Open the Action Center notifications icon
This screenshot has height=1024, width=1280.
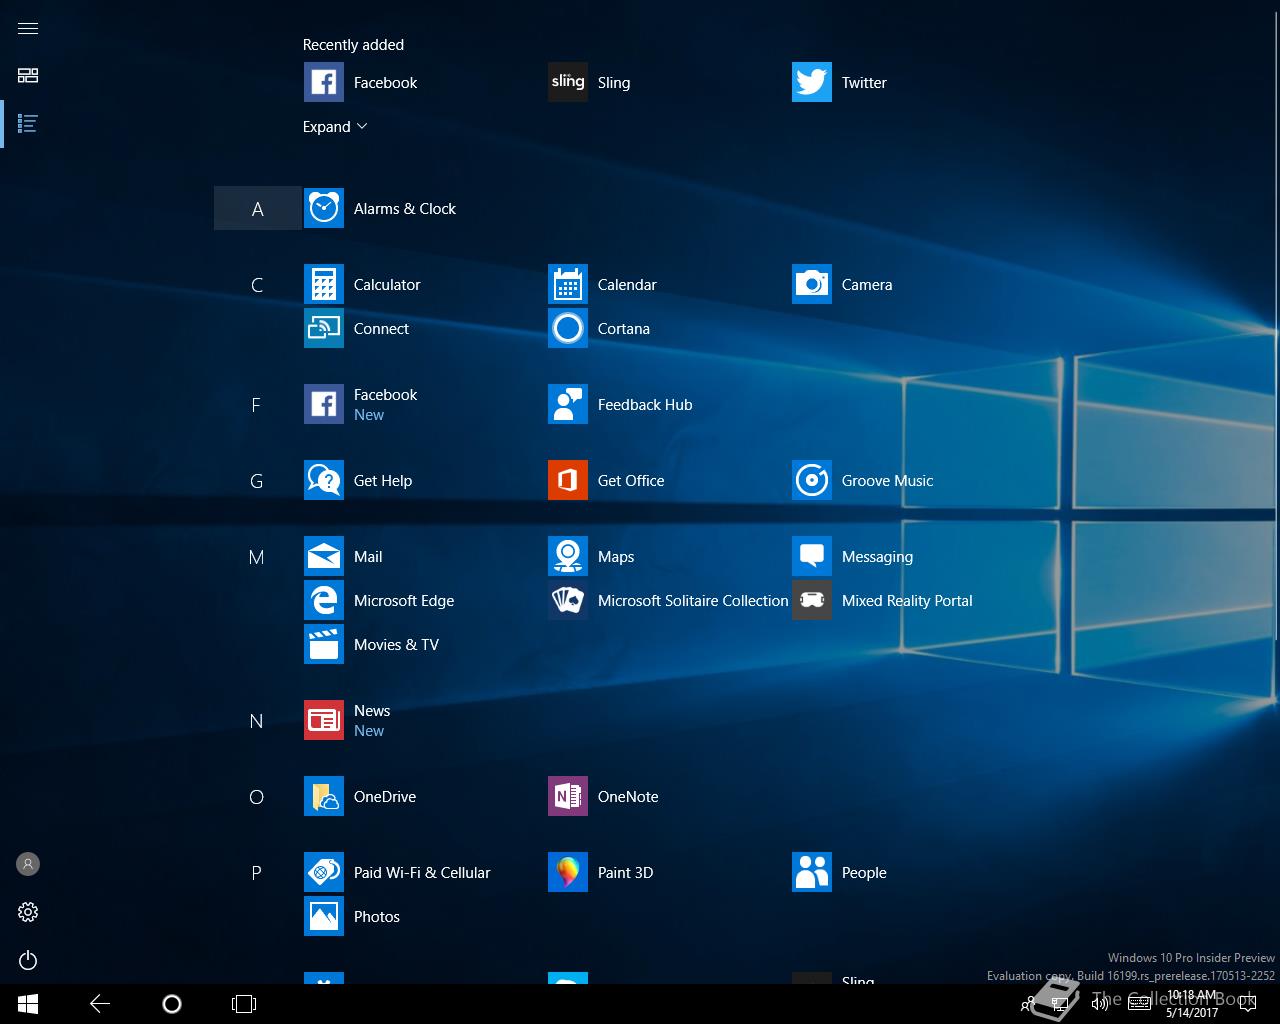(x=1248, y=1005)
